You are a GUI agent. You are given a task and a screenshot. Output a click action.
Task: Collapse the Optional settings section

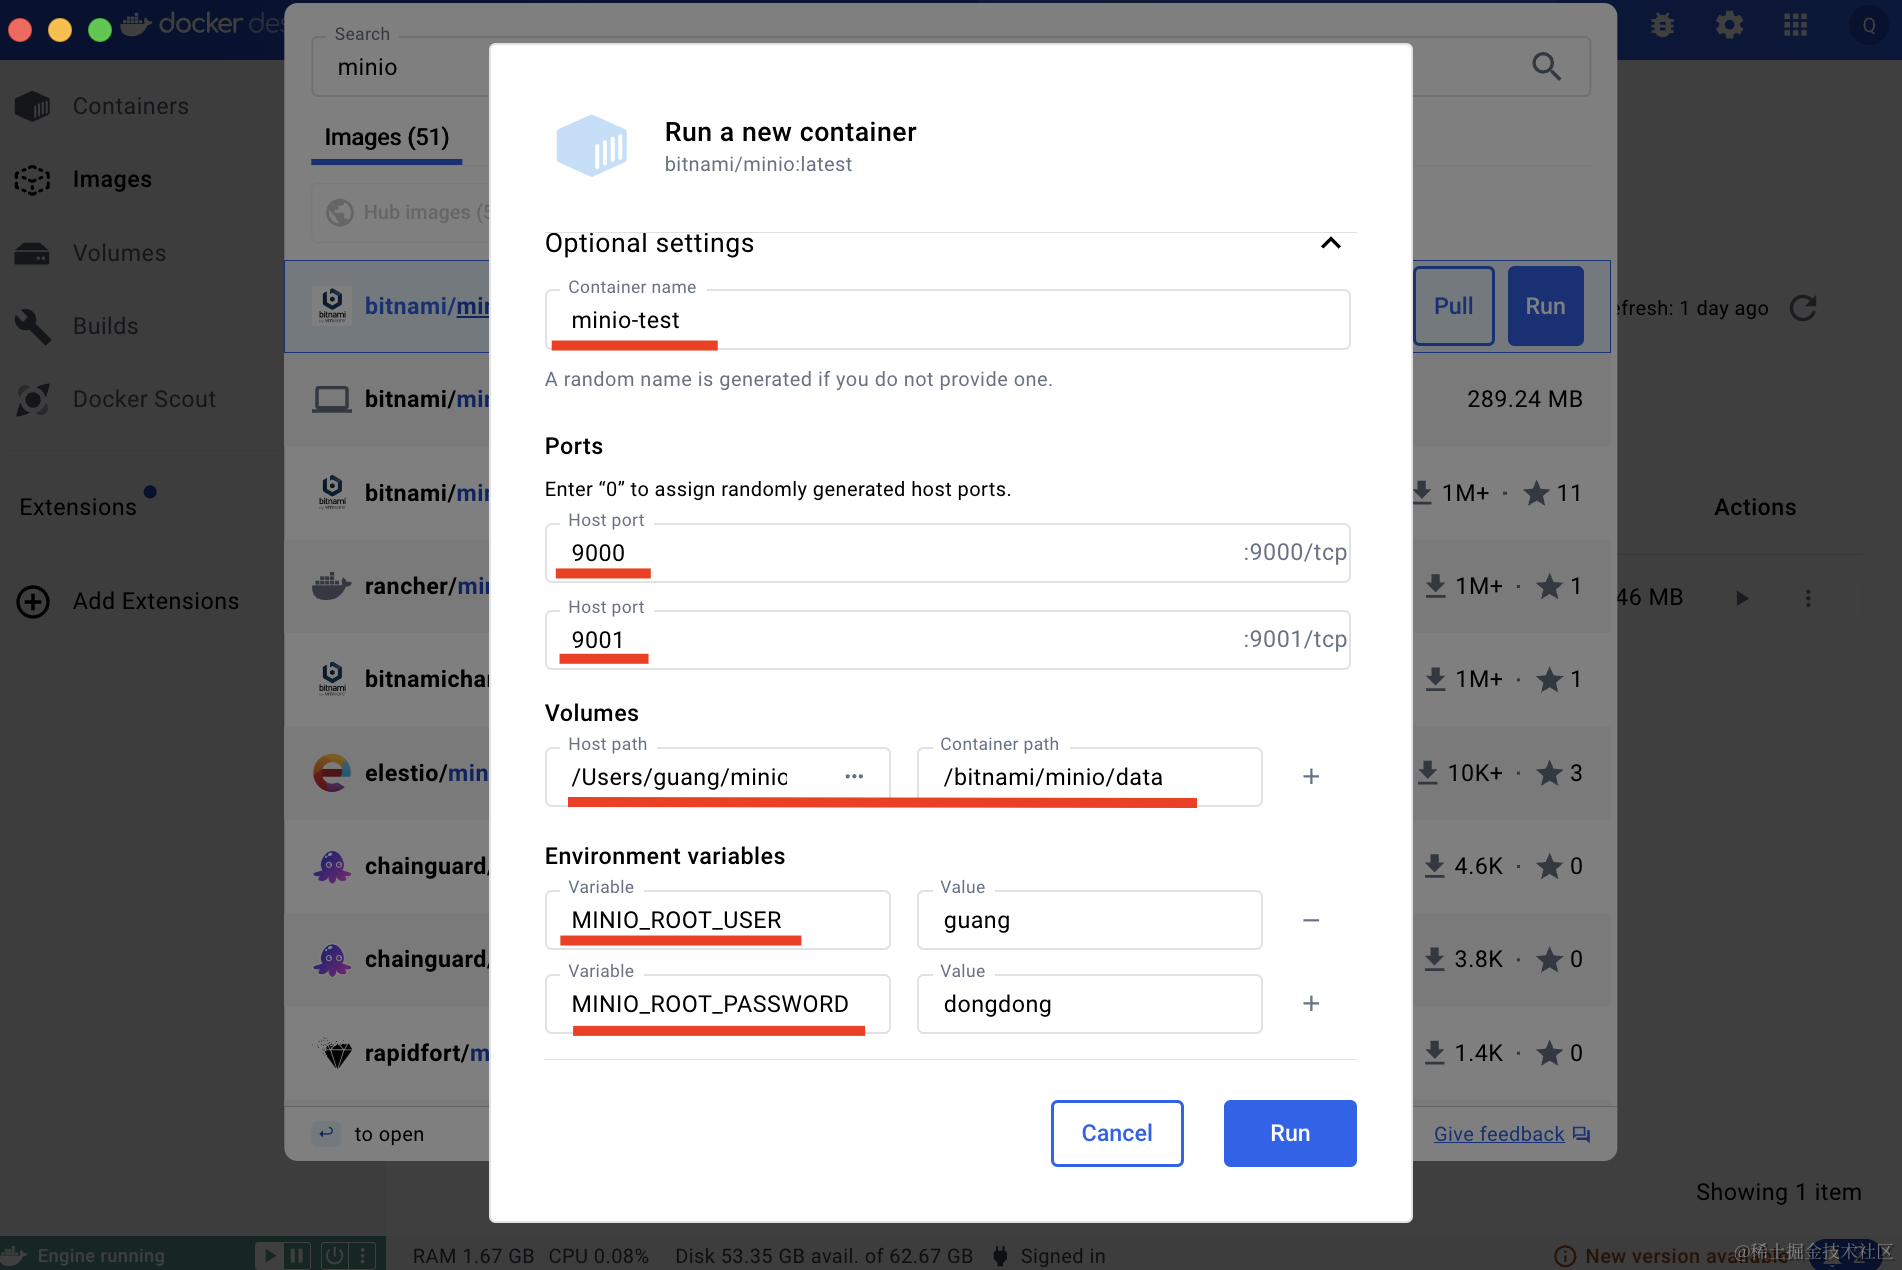coord(1330,243)
